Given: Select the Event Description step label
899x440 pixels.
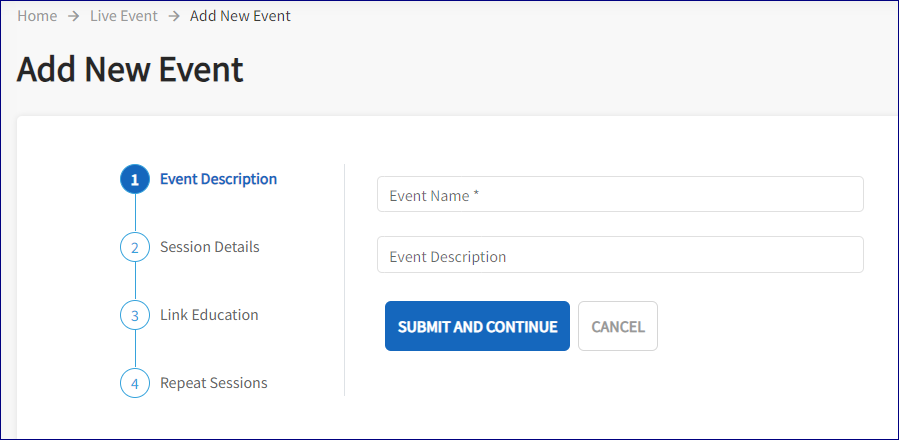Looking at the screenshot, I should tap(218, 179).
